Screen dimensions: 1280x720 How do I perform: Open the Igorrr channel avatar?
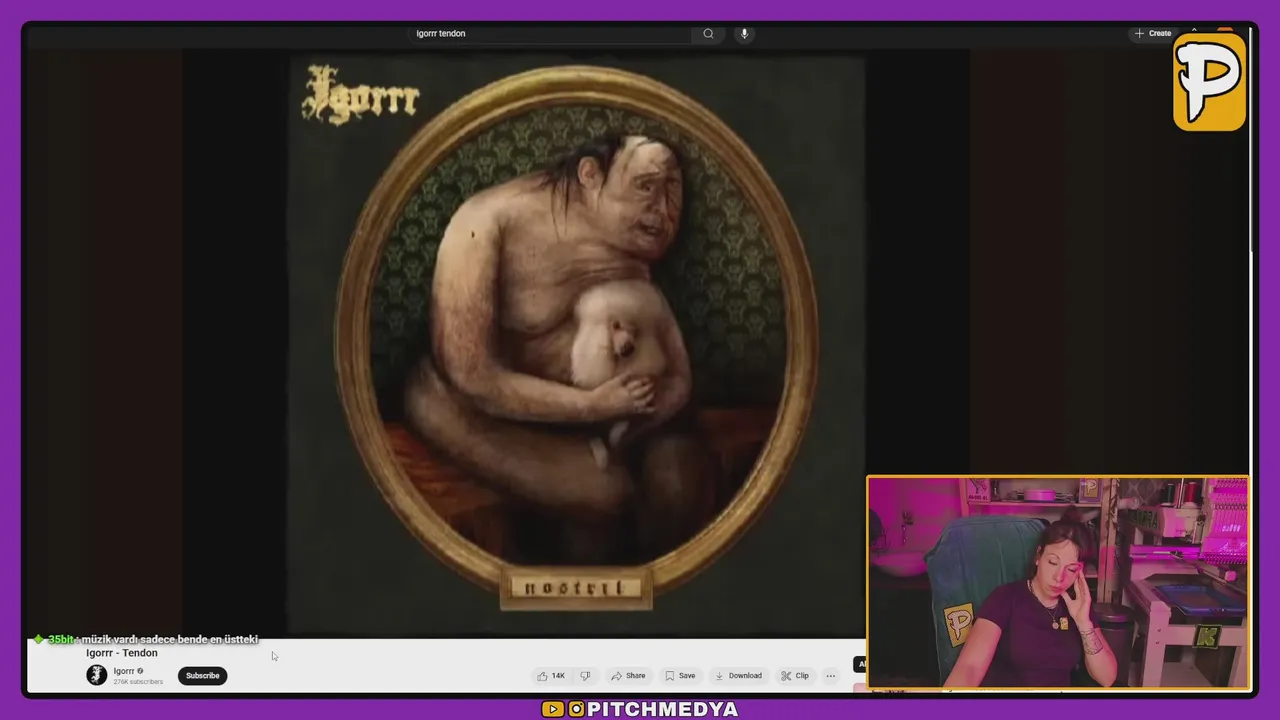pyautogui.click(x=96, y=675)
